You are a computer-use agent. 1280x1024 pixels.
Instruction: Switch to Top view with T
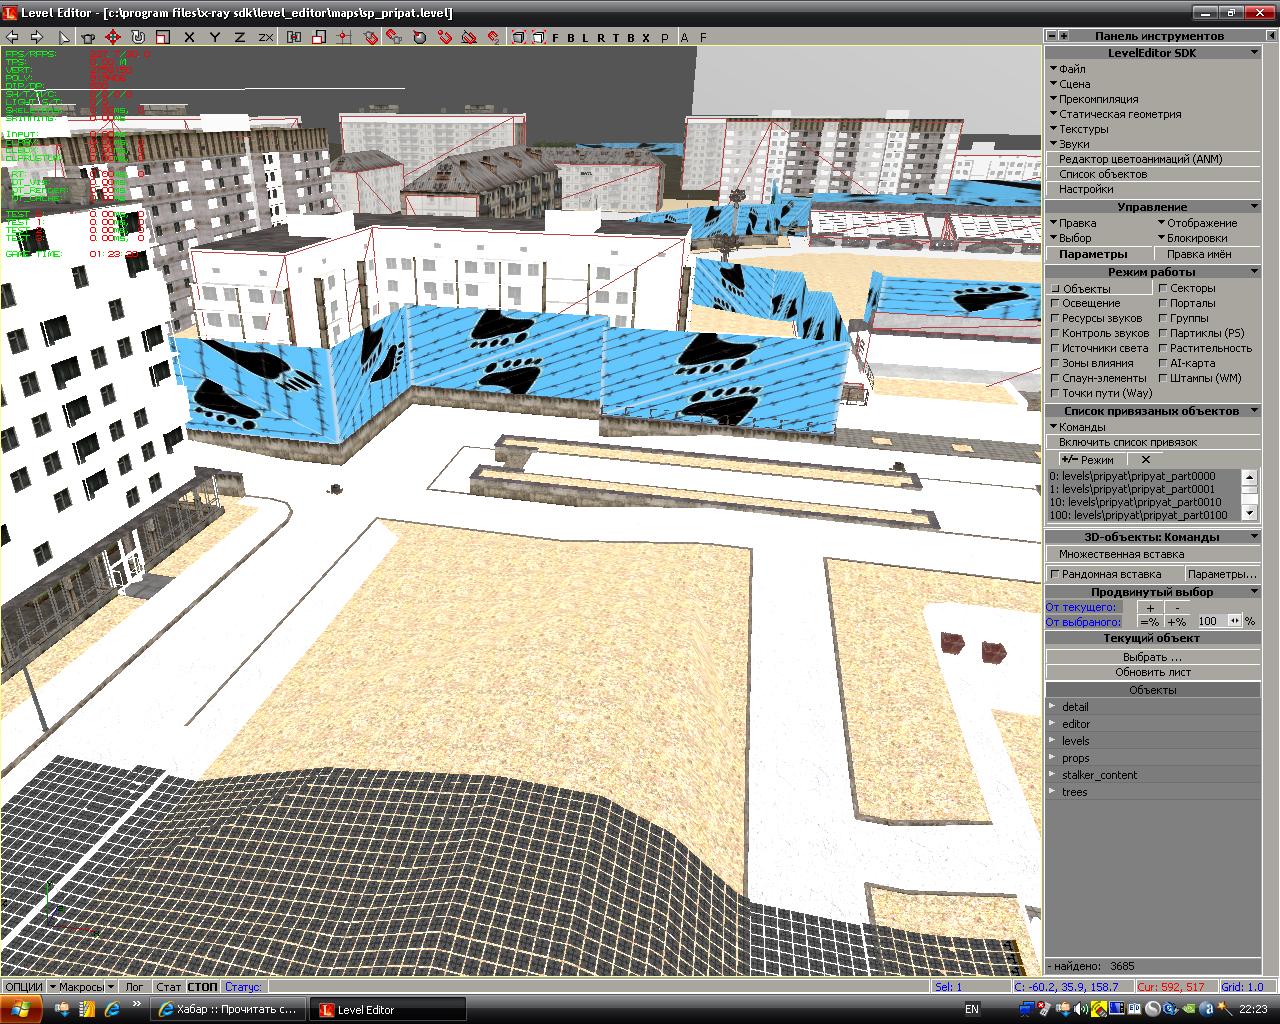pos(616,37)
